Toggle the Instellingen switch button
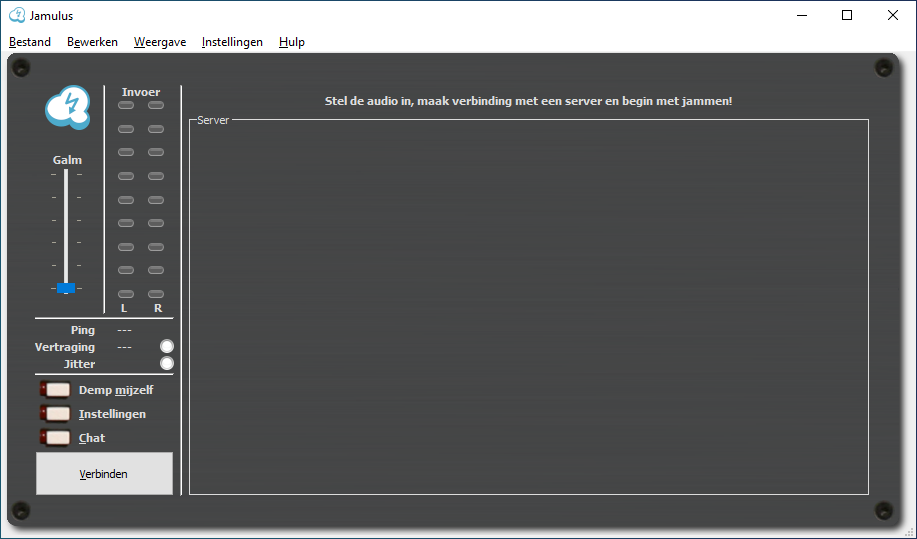This screenshot has width=917, height=539. 56,414
